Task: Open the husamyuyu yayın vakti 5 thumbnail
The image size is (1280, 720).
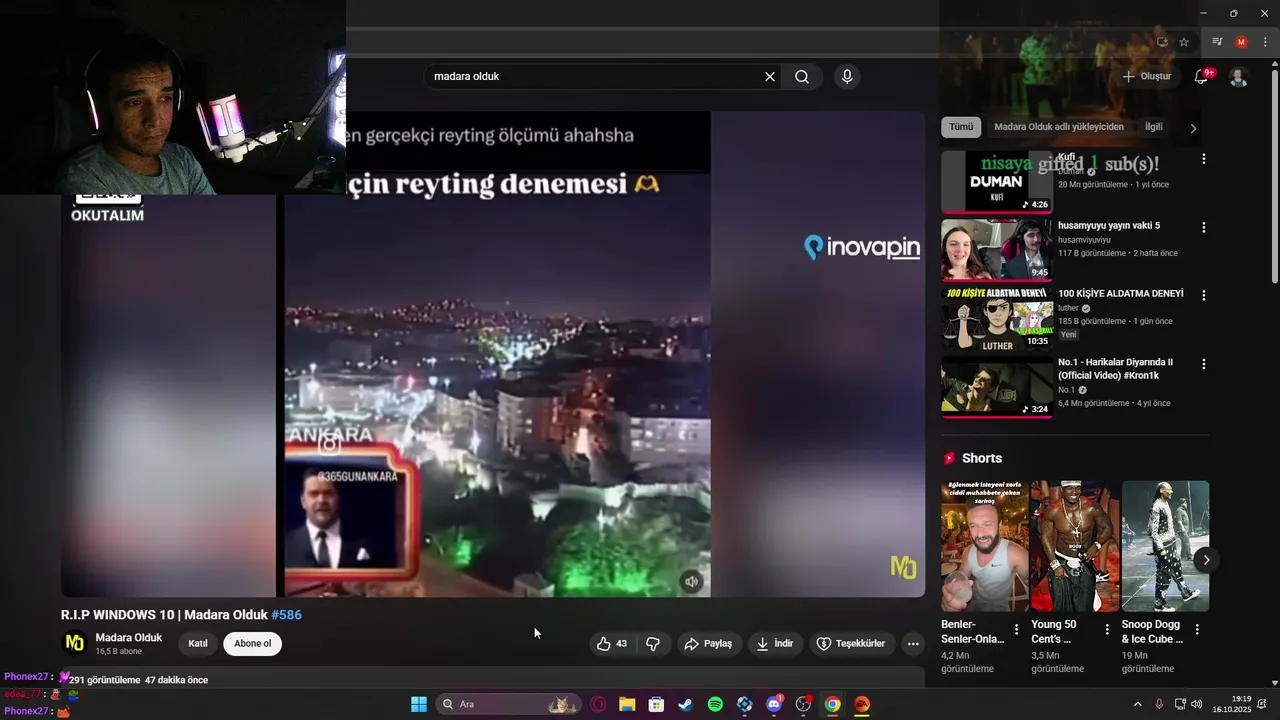Action: click(997, 250)
